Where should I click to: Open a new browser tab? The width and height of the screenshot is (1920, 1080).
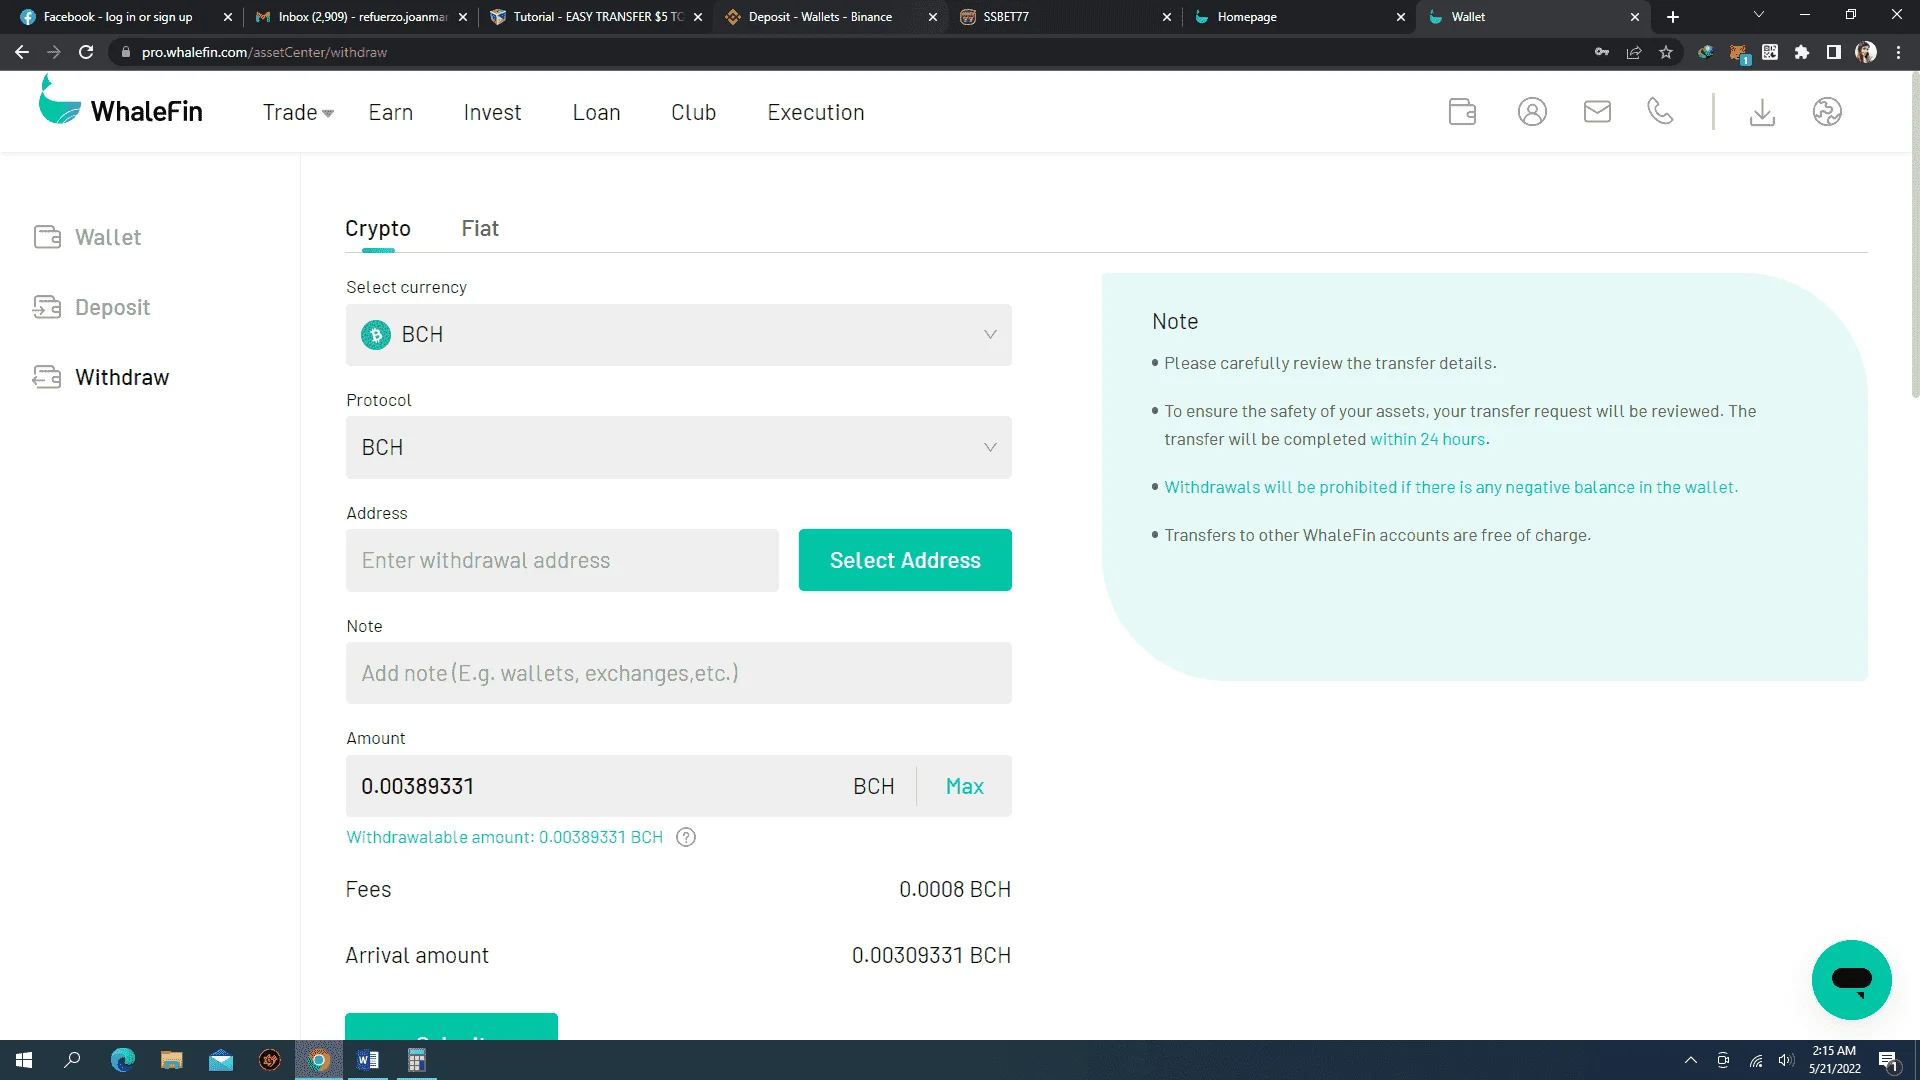1673,17
